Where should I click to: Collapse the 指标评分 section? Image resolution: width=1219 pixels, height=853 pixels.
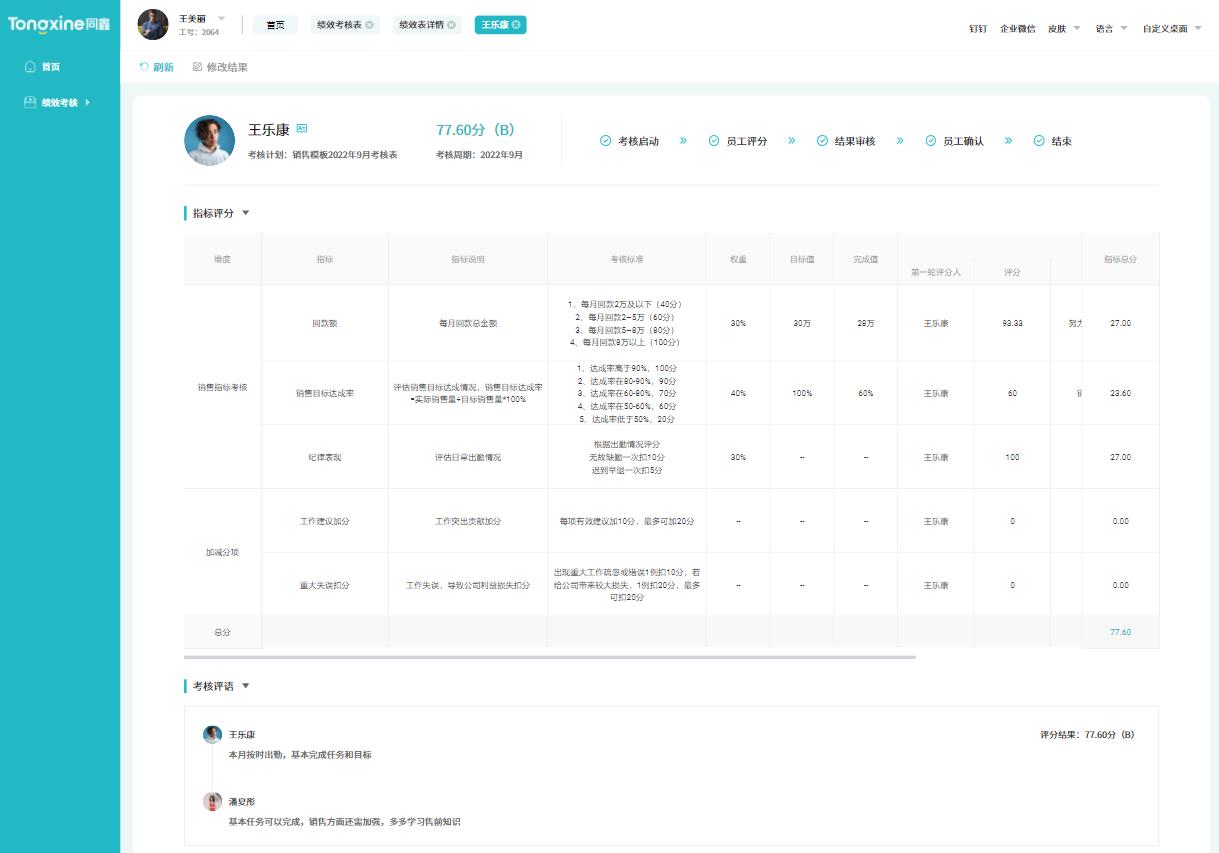click(x=246, y=213)
